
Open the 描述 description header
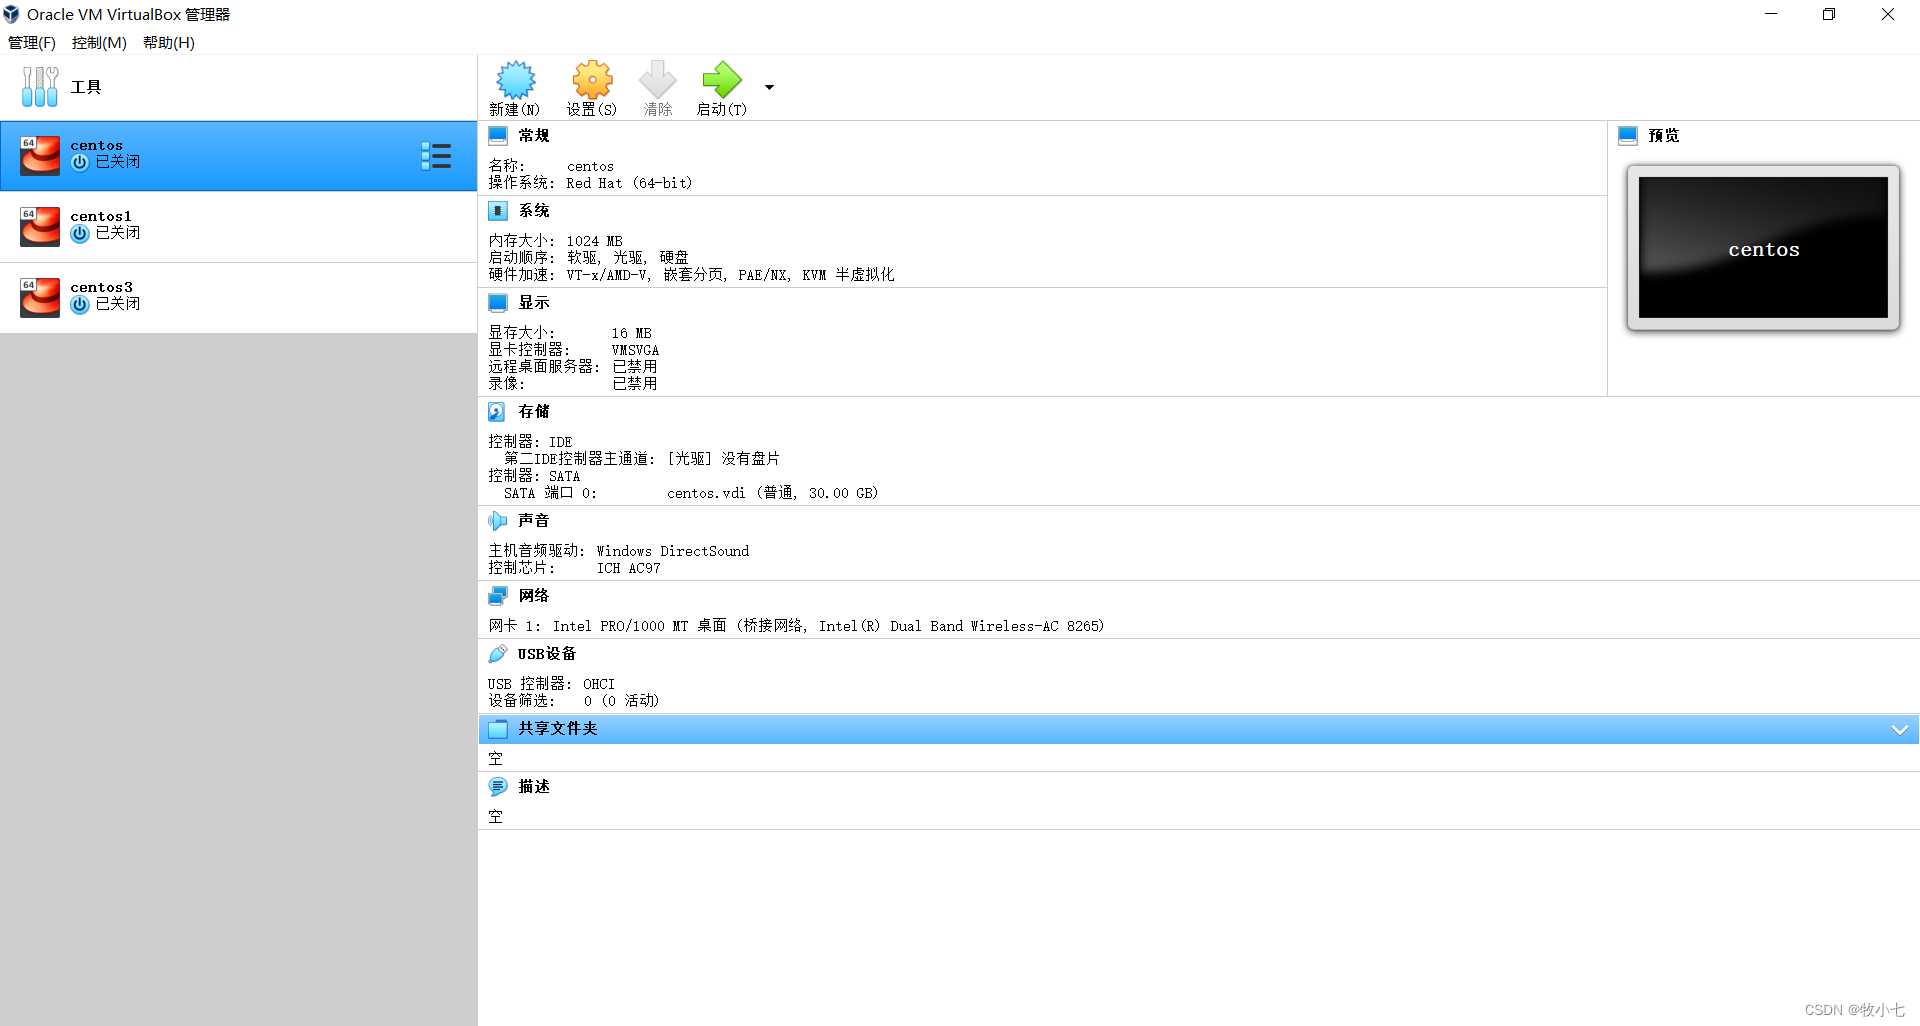click(534, 786)
